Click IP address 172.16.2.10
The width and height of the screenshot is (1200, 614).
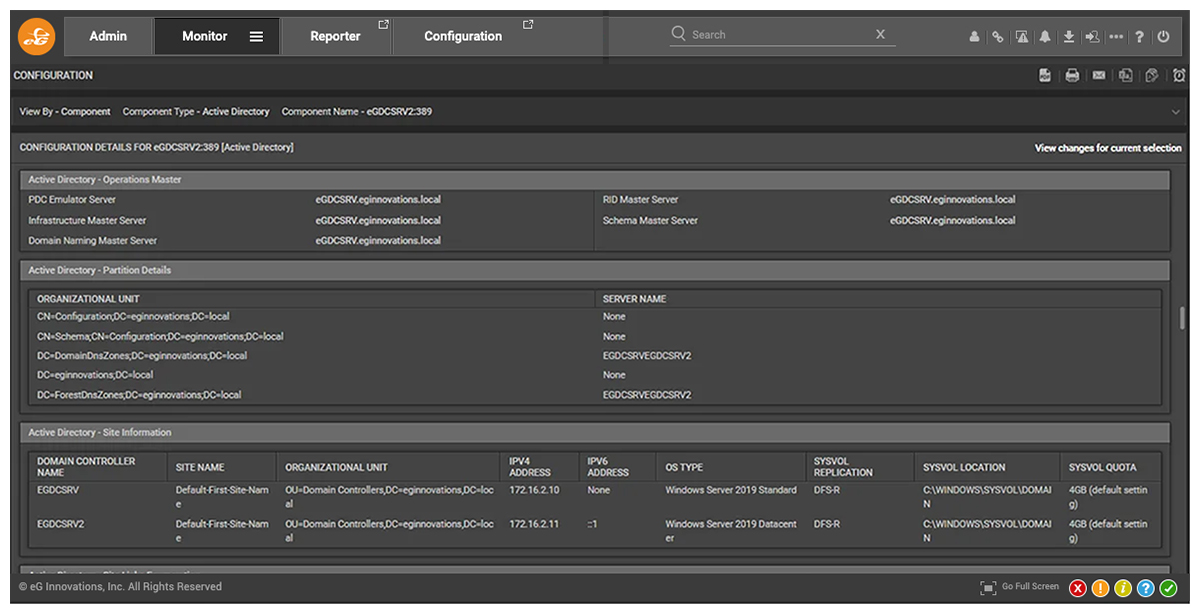[x=534, y=491]
